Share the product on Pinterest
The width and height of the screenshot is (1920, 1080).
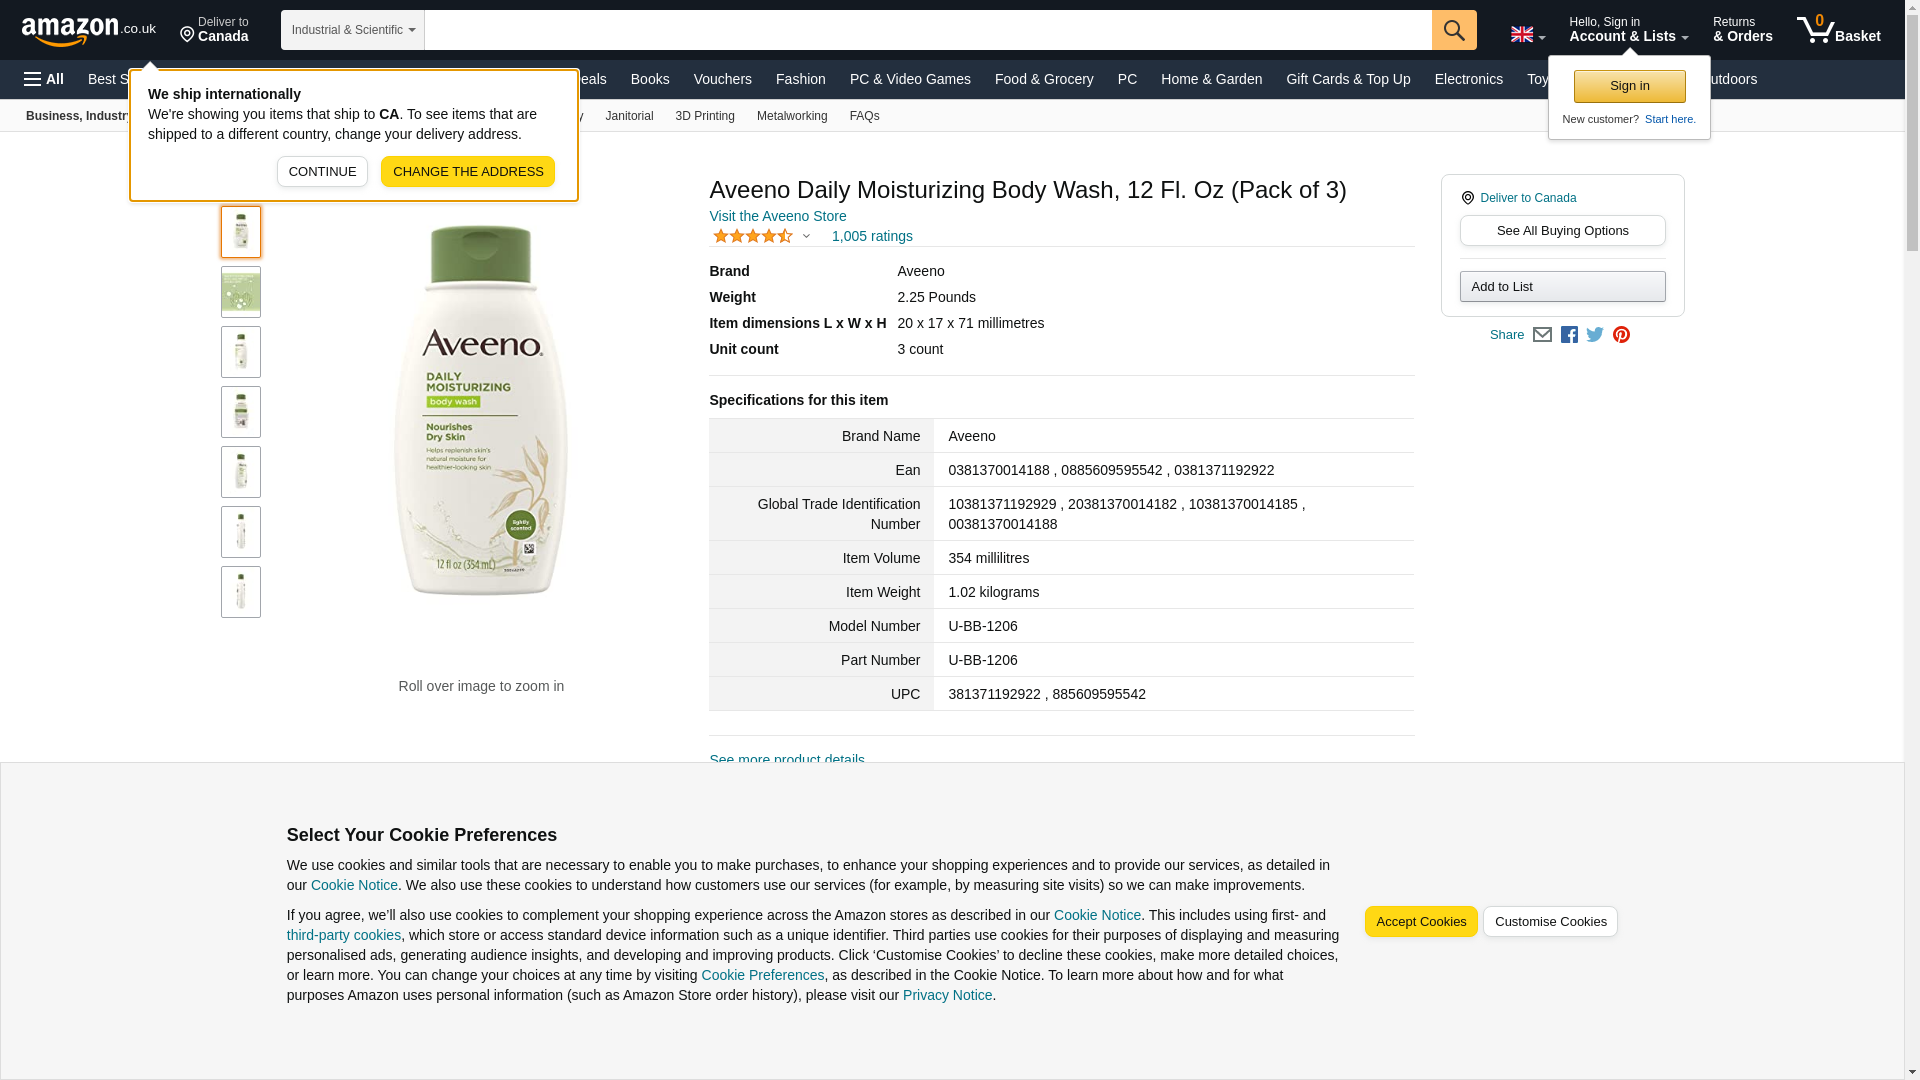[x=1621, y=335]
